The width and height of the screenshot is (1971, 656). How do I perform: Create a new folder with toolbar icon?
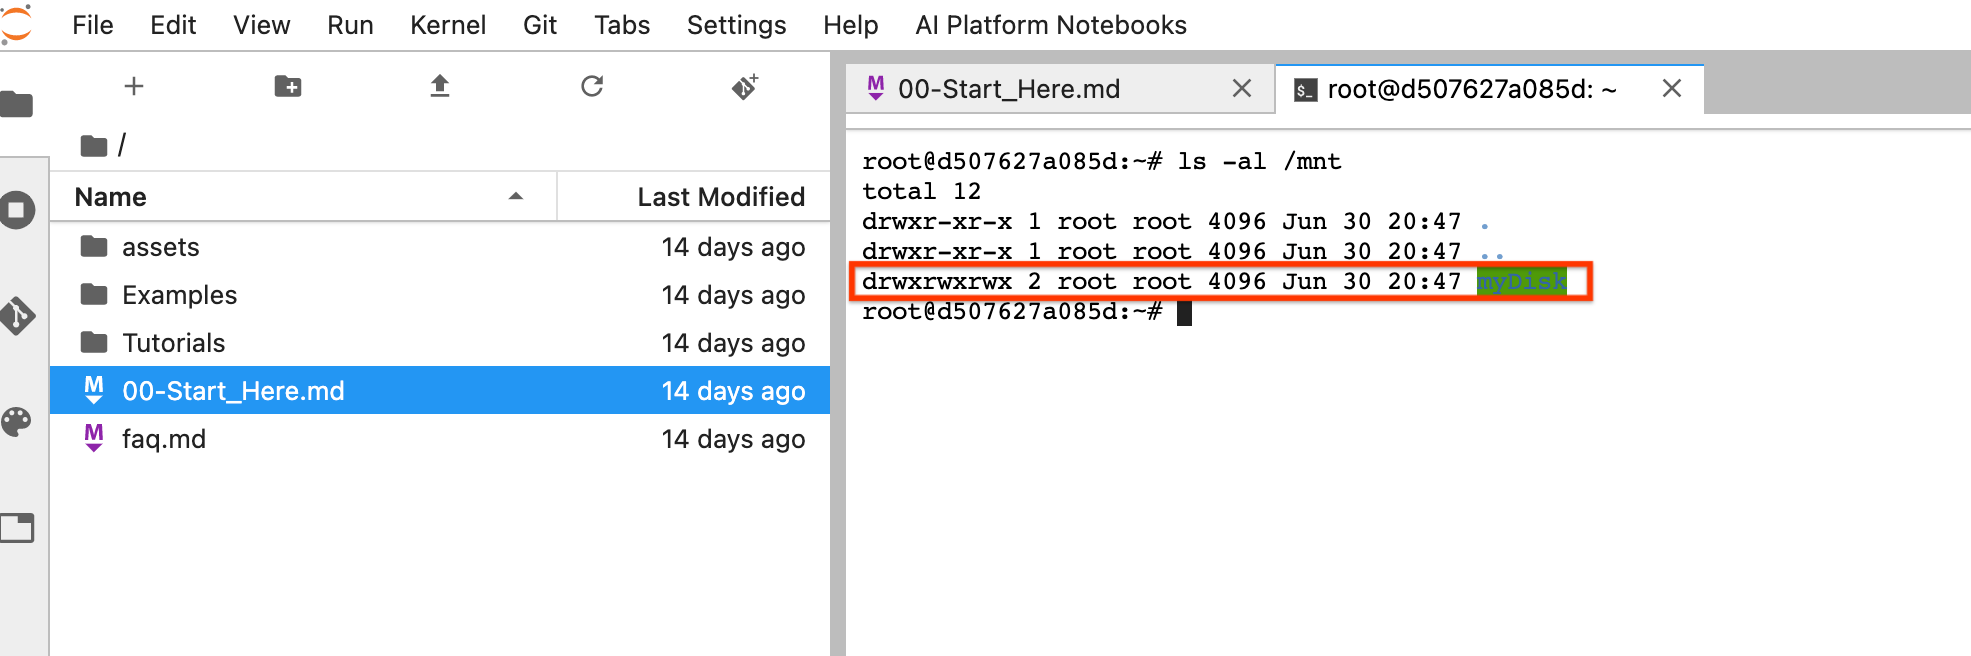coord(288,87)
